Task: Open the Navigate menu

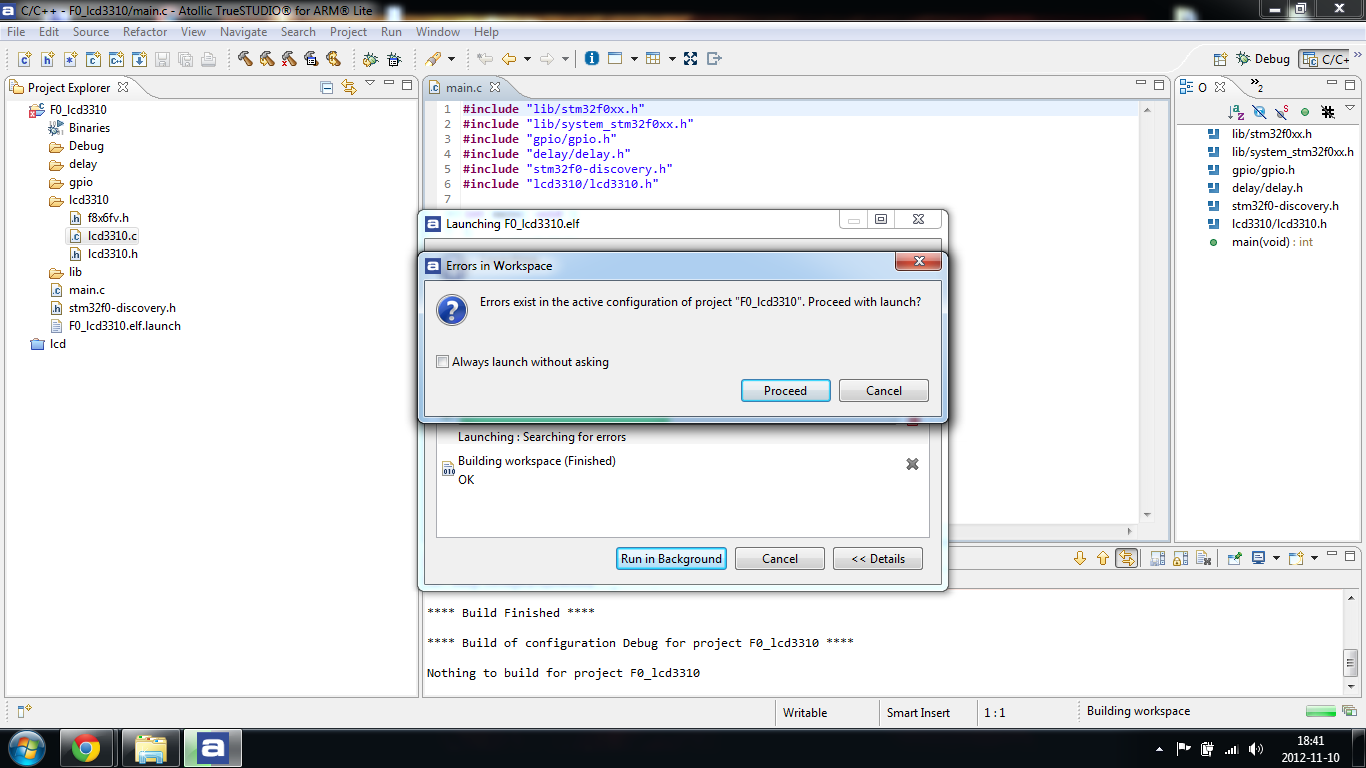Action: (x=244, y=32)
